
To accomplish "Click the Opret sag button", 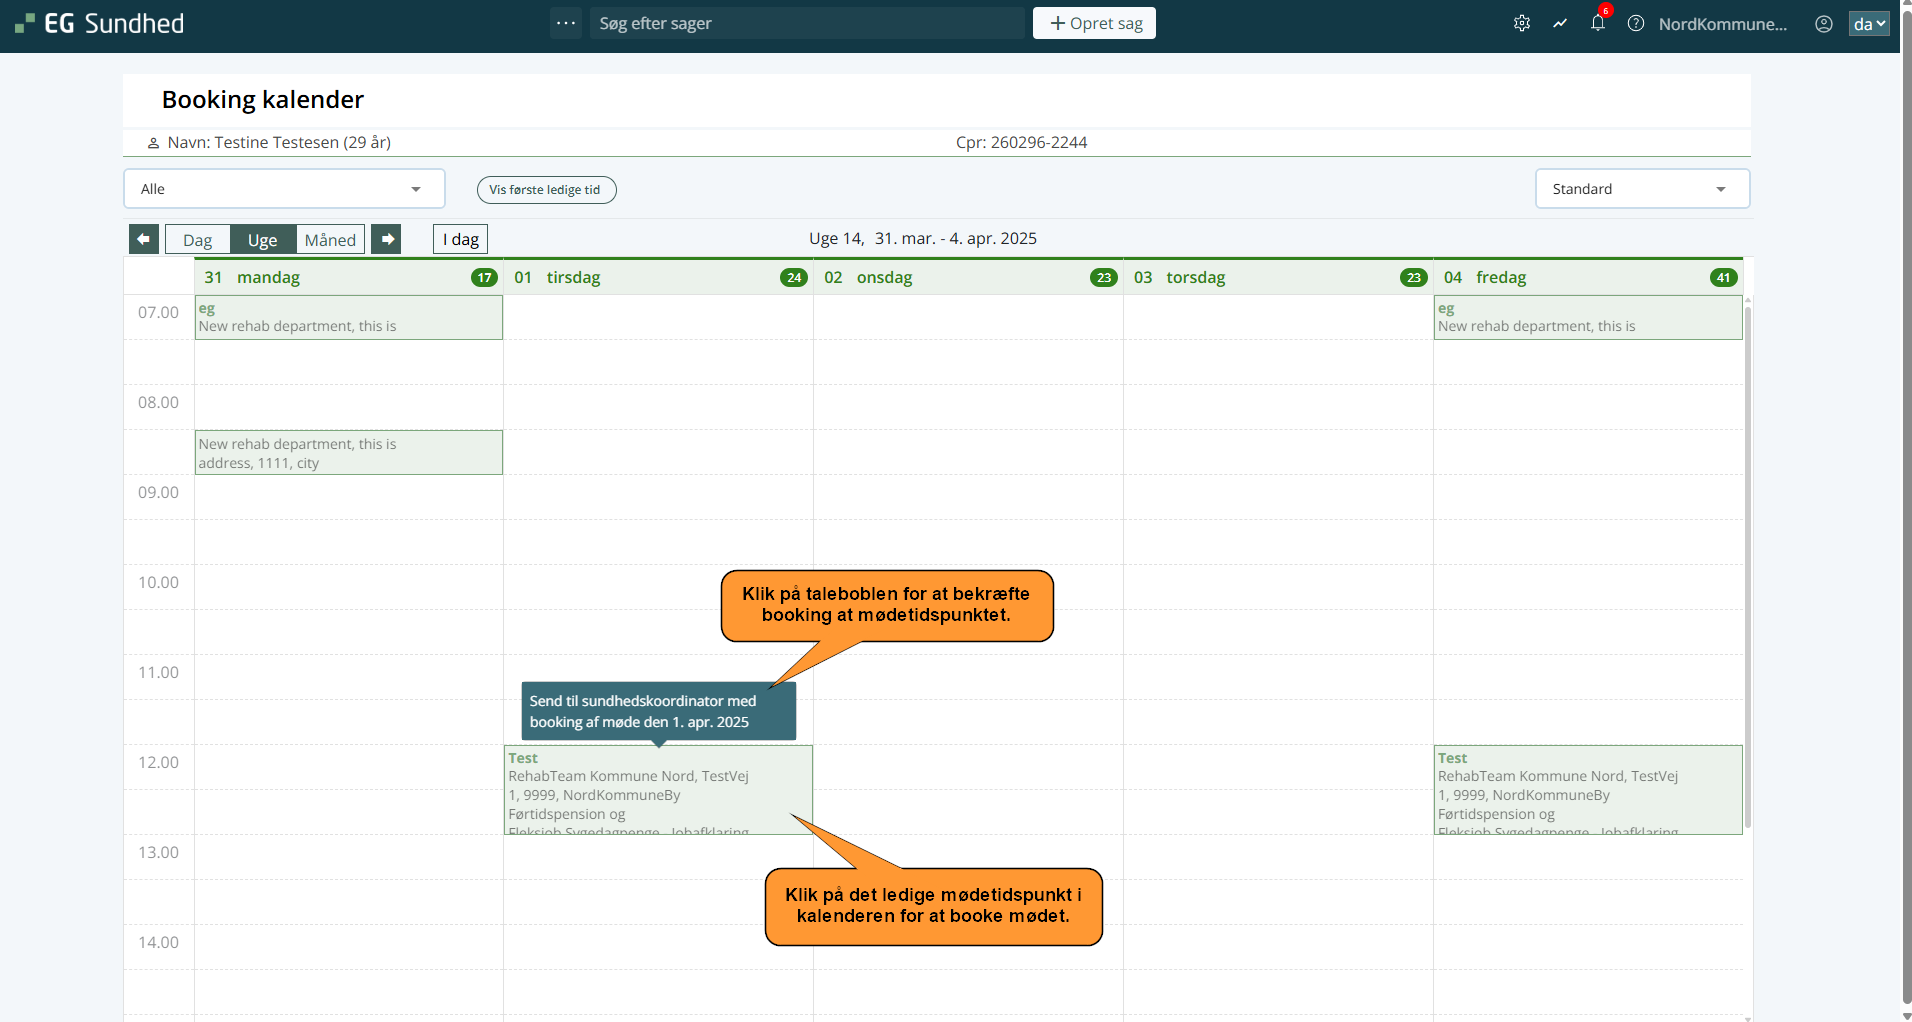I will coord(1094,23).
